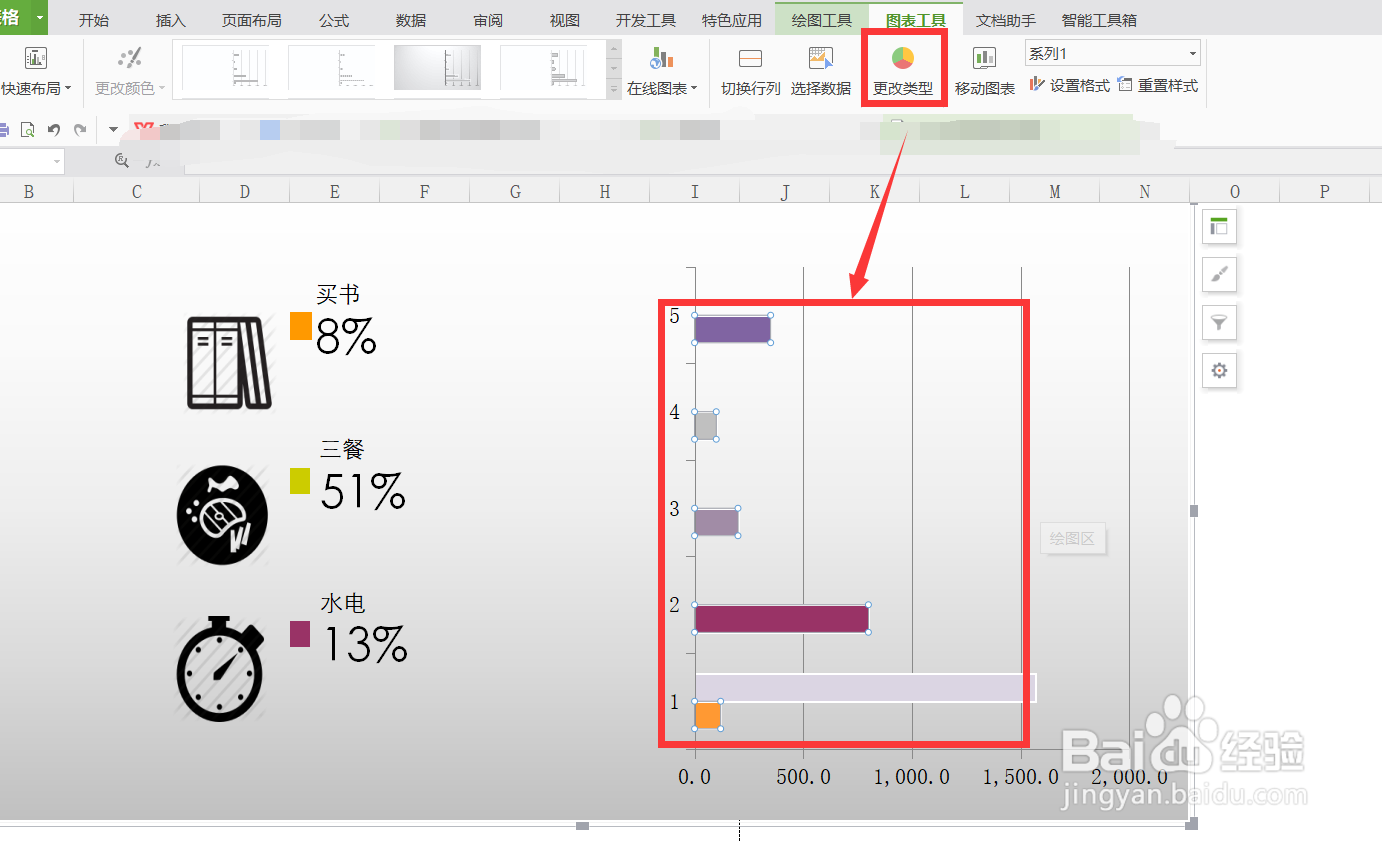Open the 插入 ribbon tab
The width and height of the screenshot is (1382, 842).
171,20
